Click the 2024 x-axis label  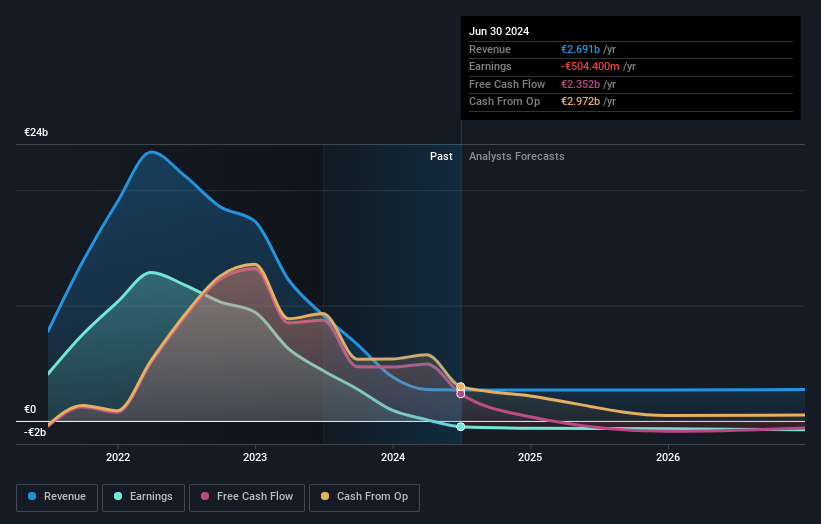393,458
